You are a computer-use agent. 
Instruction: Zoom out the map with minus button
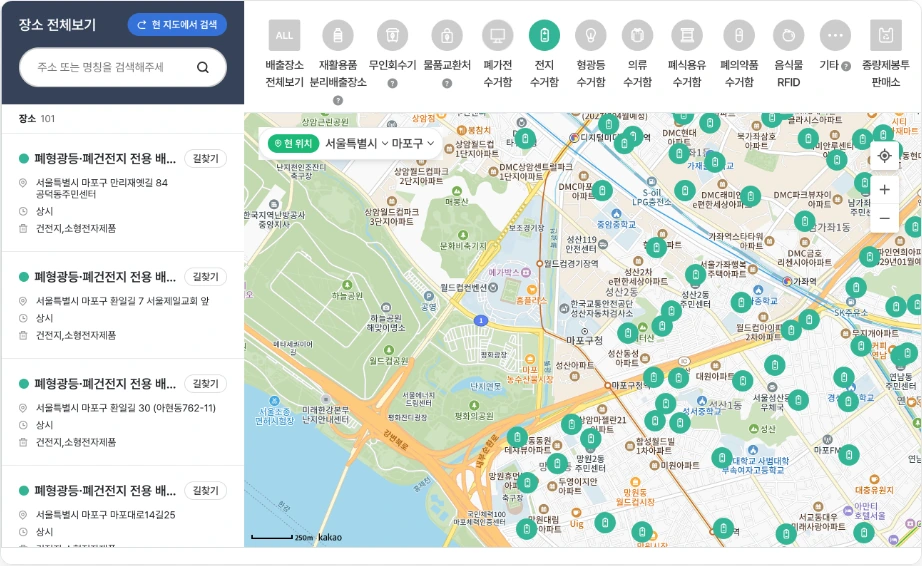coord(884,218)
